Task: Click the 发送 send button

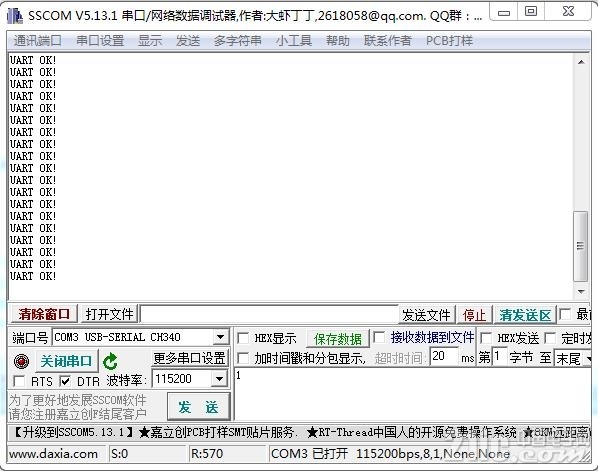Action: [198, 407]
